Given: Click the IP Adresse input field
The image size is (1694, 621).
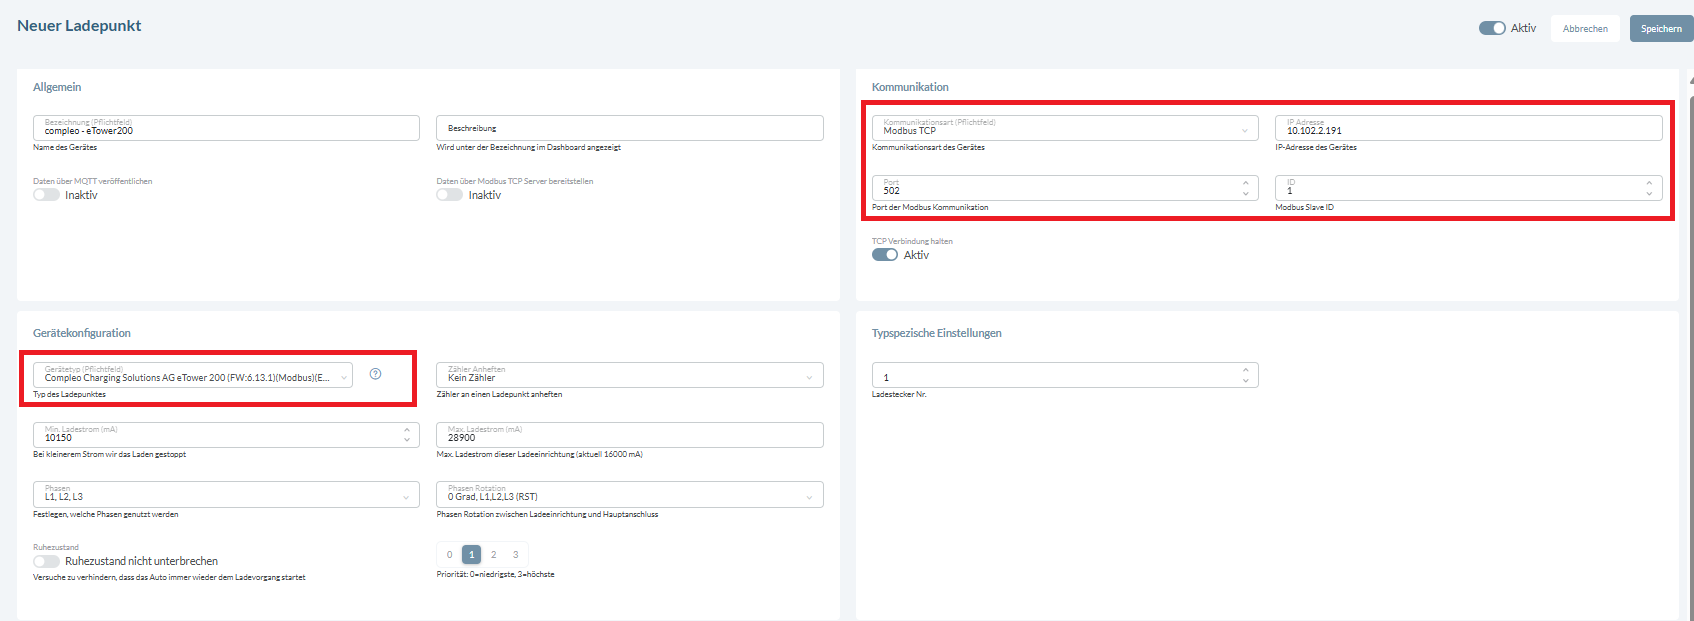Looking at the screenshot, I should (x=1467, y=128).
